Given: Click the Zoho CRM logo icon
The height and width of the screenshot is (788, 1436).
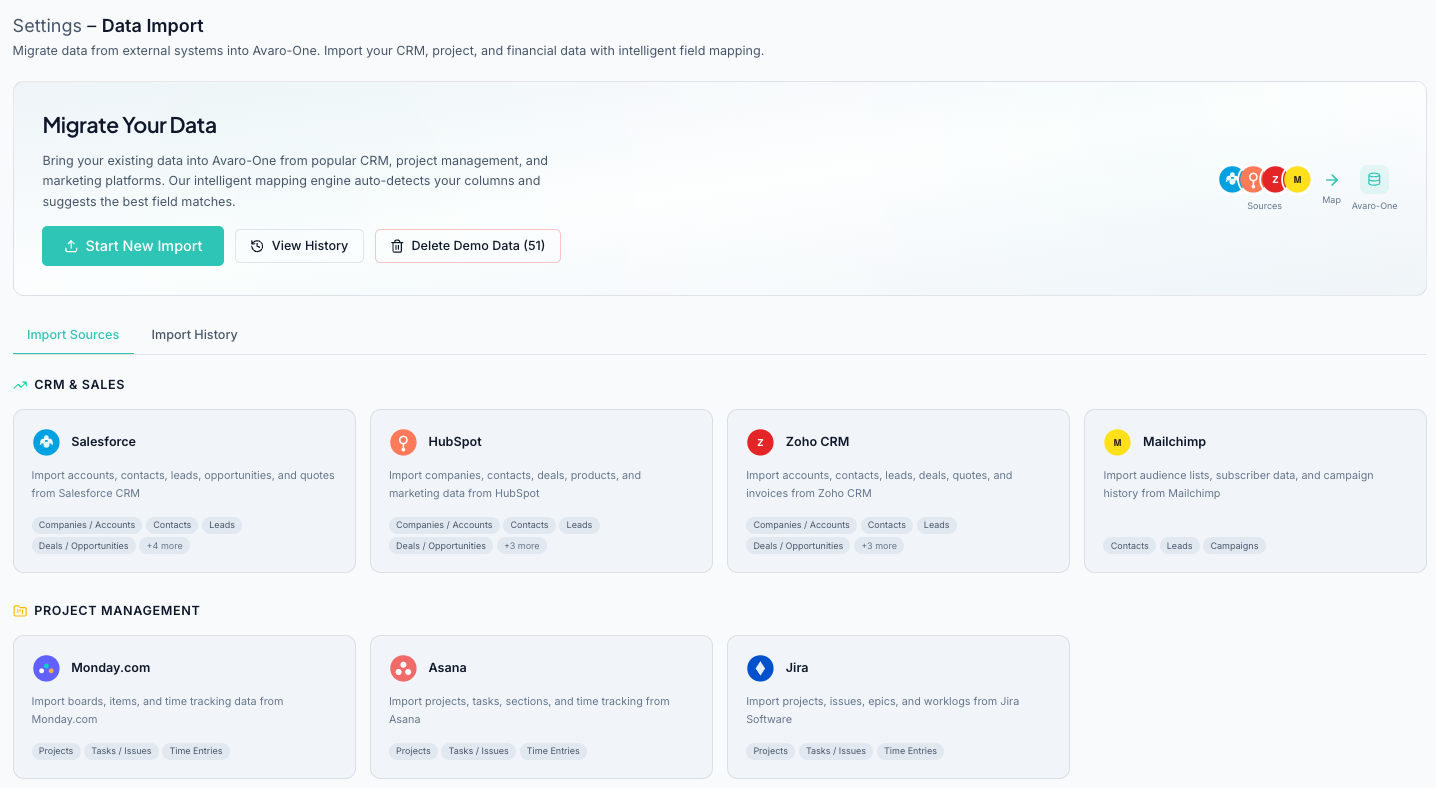Looking at the screenshot, I should click(760, 442).
